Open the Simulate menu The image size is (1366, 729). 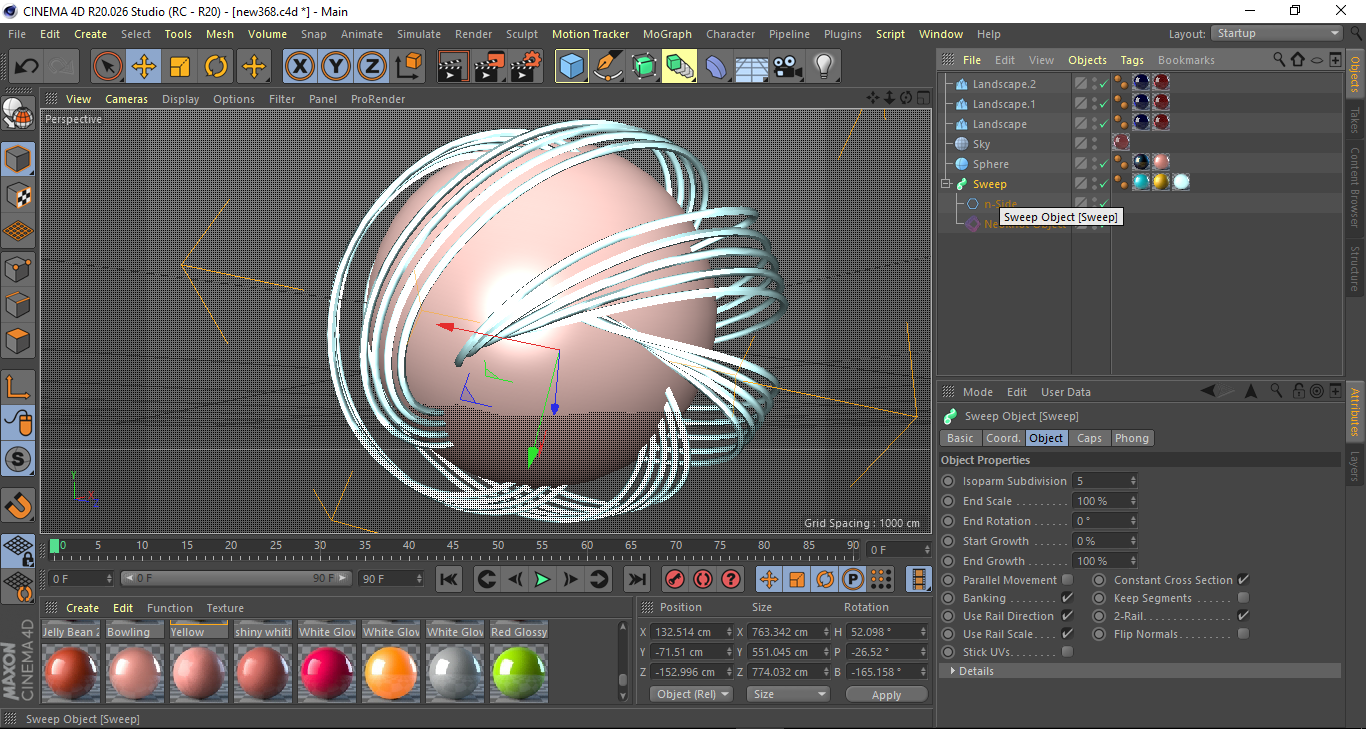418,34
